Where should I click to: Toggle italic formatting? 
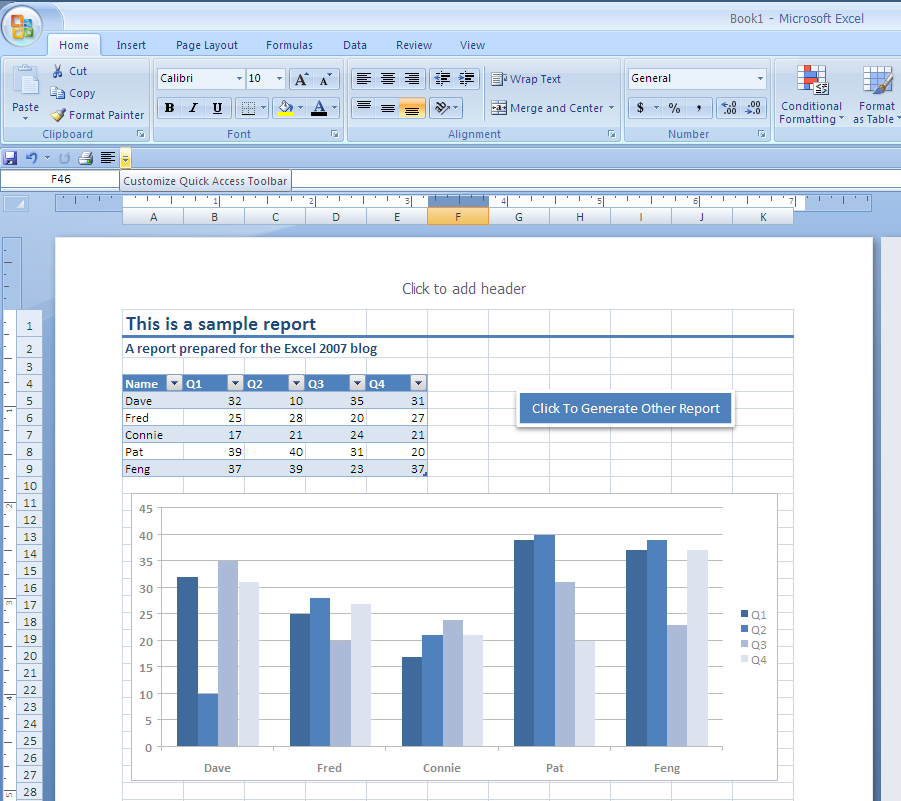pos(193,108)
